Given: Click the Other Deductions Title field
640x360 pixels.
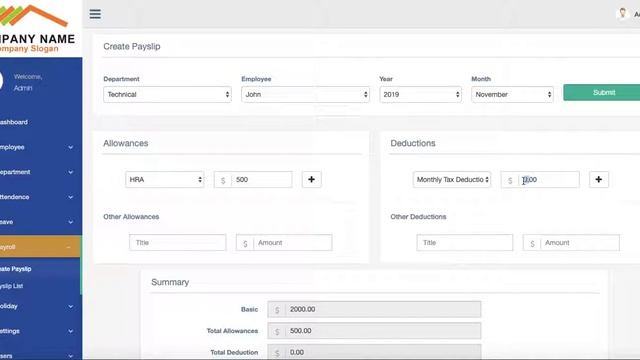Looking at the screenshot, I should point(465,242).
